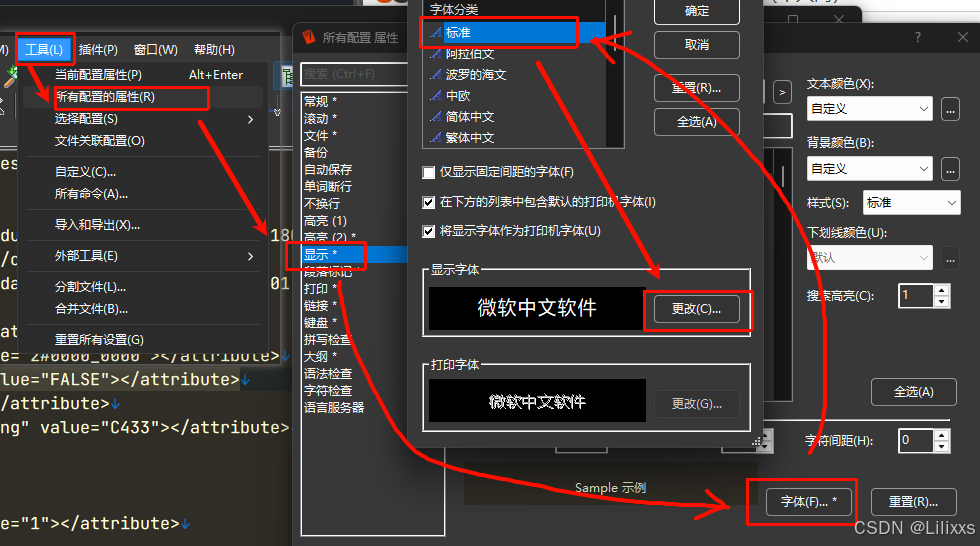
Task: Click 确定 button in font dialog
Action: coord(697,11)
